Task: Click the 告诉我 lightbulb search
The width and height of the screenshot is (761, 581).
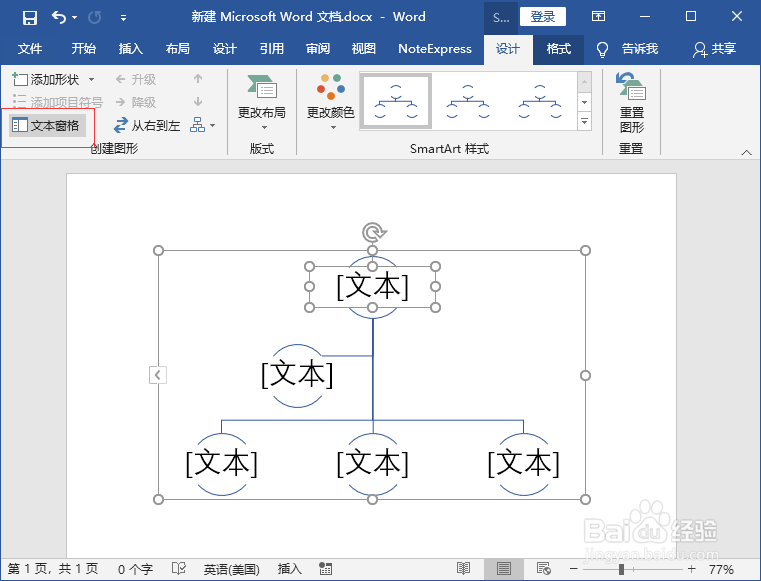Action: [x=629, y=49]
